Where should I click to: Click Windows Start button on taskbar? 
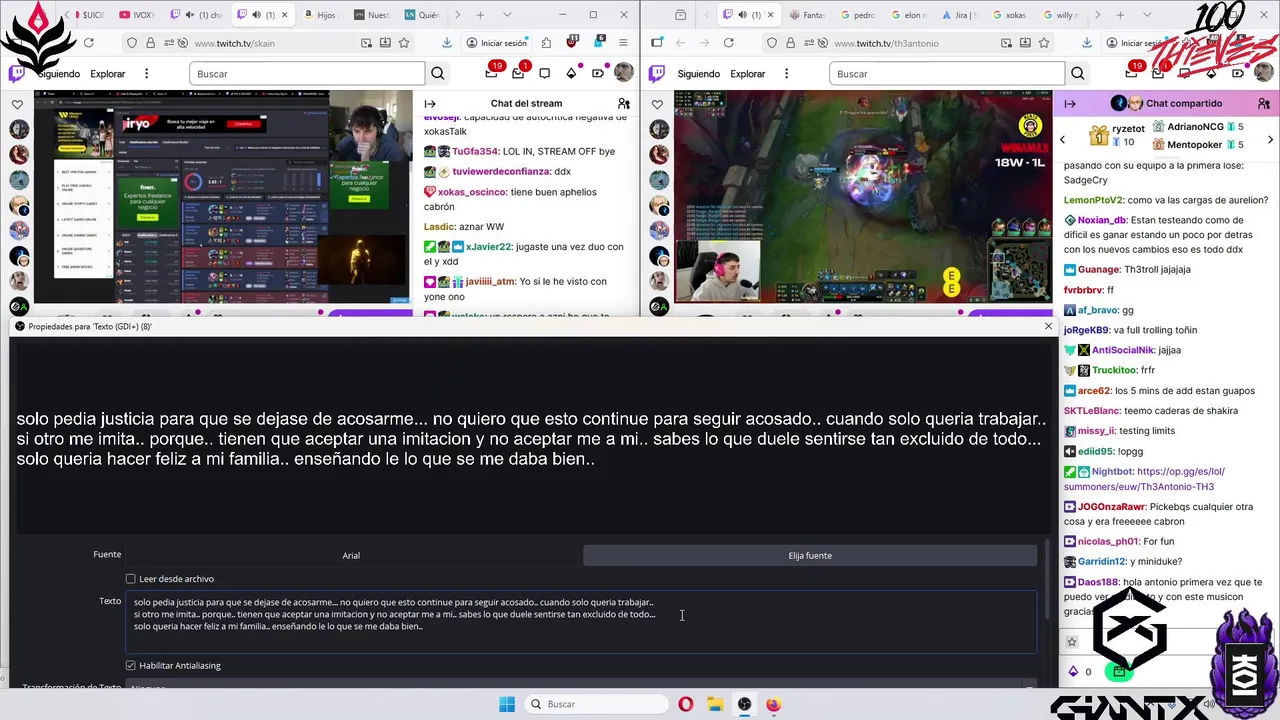coord(507,704)
